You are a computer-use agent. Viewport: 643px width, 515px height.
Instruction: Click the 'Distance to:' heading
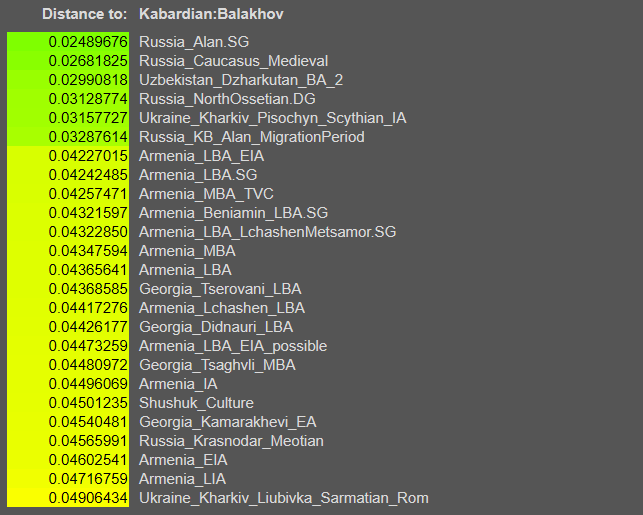coord(85,14)
